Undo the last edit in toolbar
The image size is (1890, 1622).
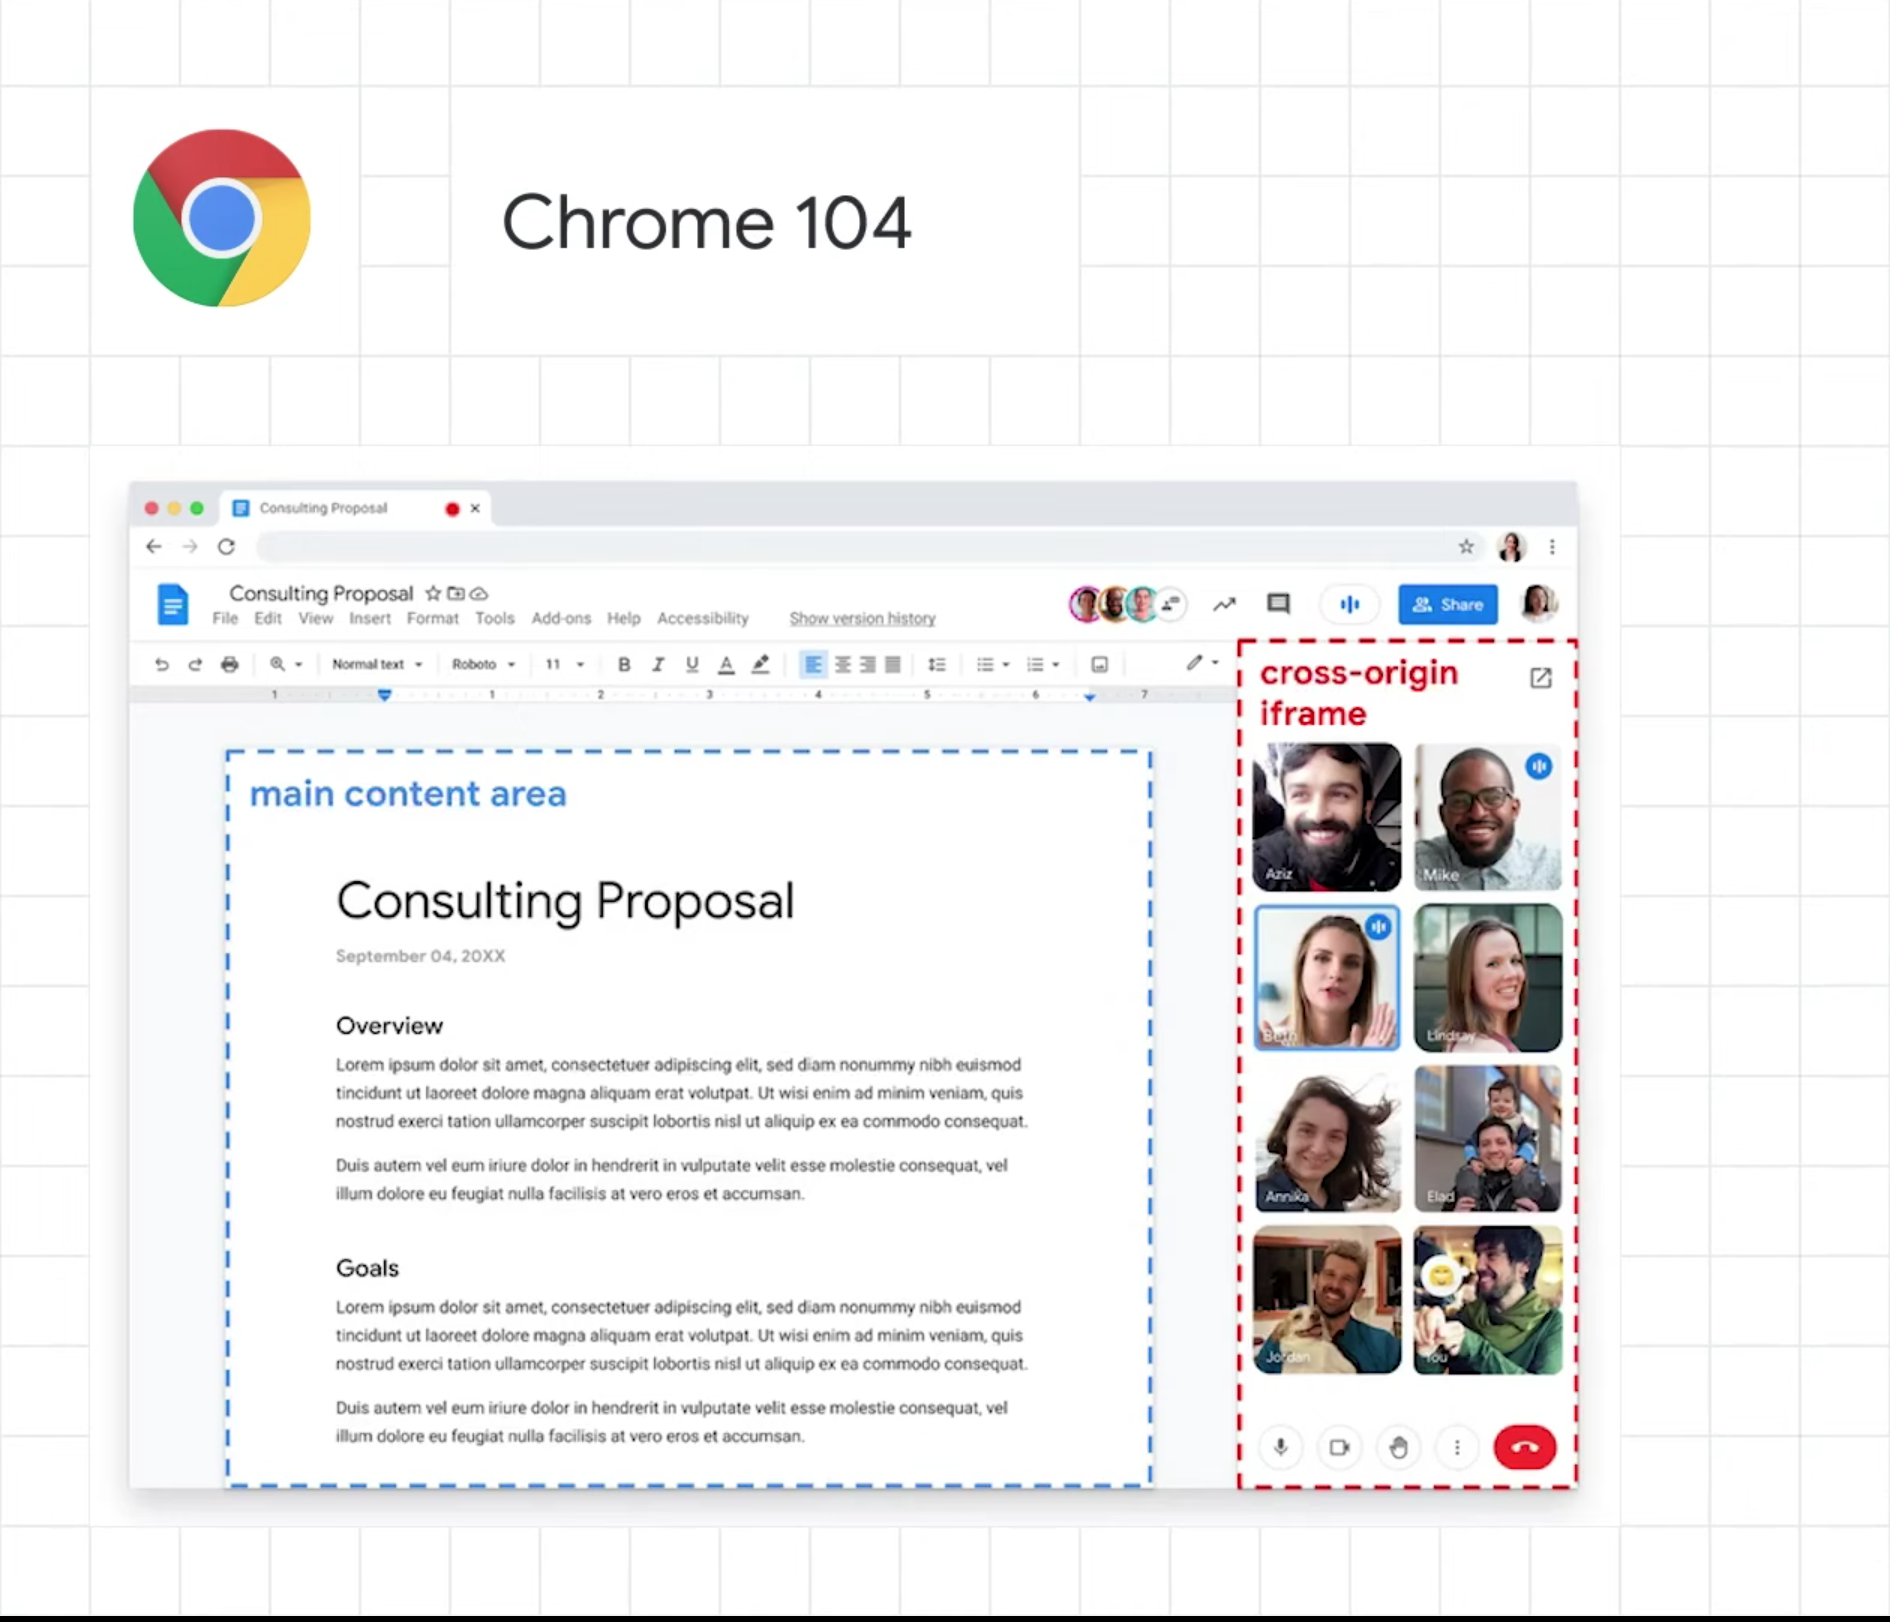[162, 664]
